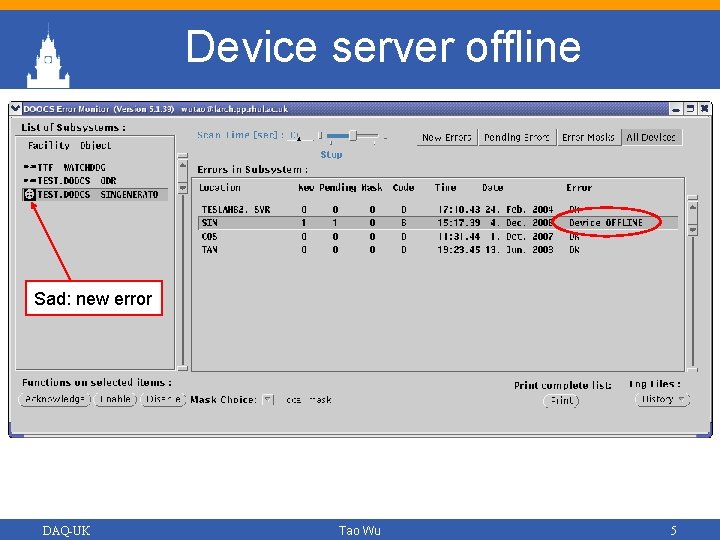Viewport: 720px width, 540px height.
Task: Click the Error column header
Action: pyautogui.click(x=579, y=188)
